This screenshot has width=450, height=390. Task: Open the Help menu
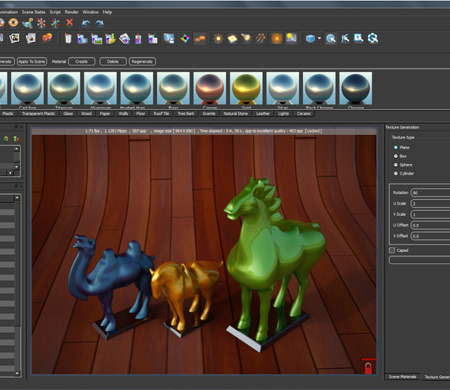[107, 12]
